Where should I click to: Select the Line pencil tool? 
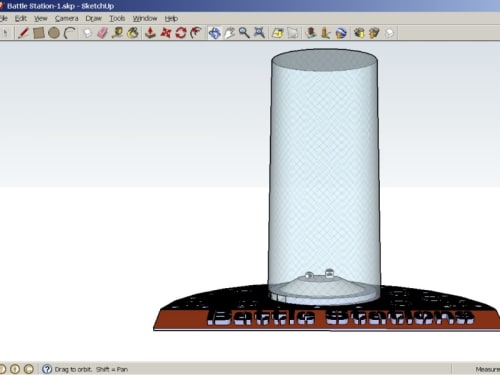pyautogui.click(x=23, y=33)
